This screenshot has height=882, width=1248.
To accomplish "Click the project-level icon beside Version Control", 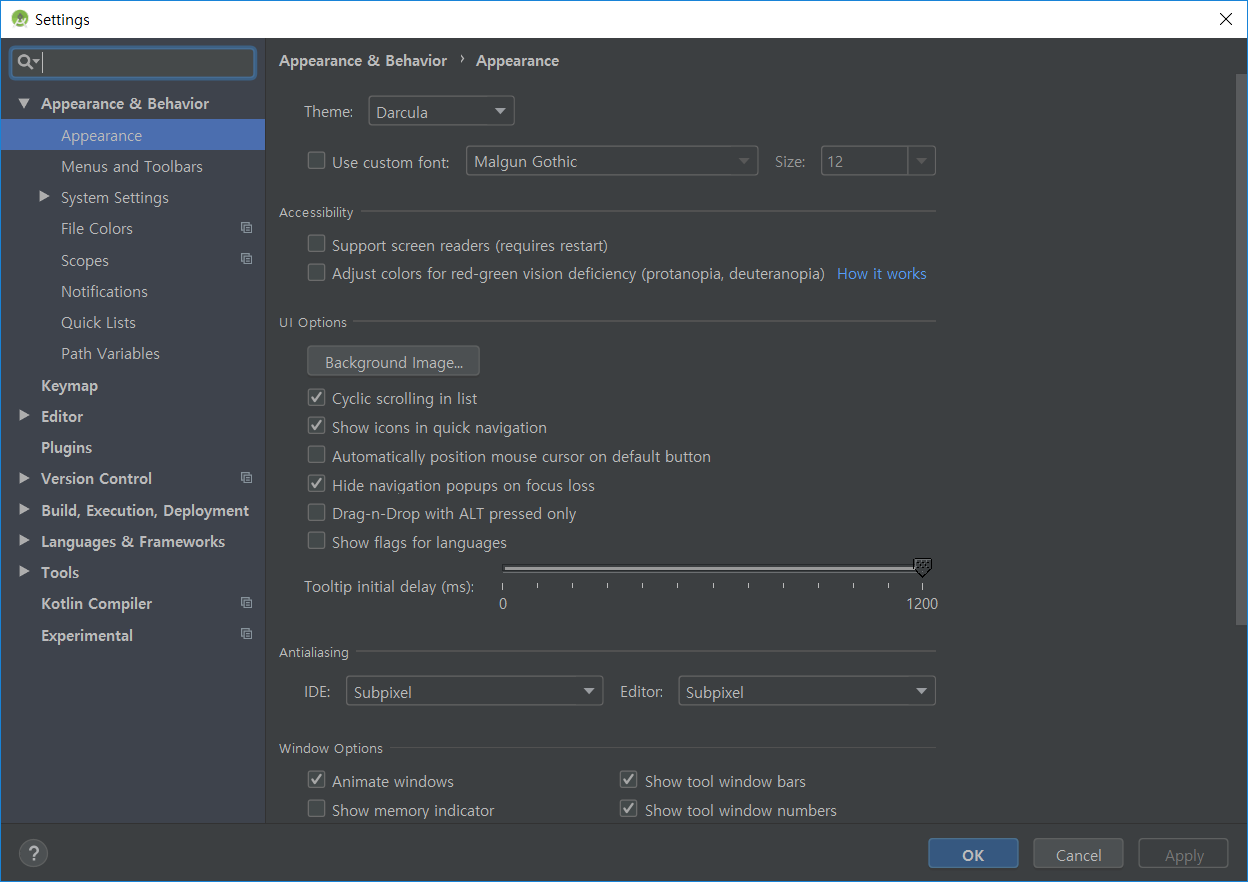I will [x=246, y=478].
